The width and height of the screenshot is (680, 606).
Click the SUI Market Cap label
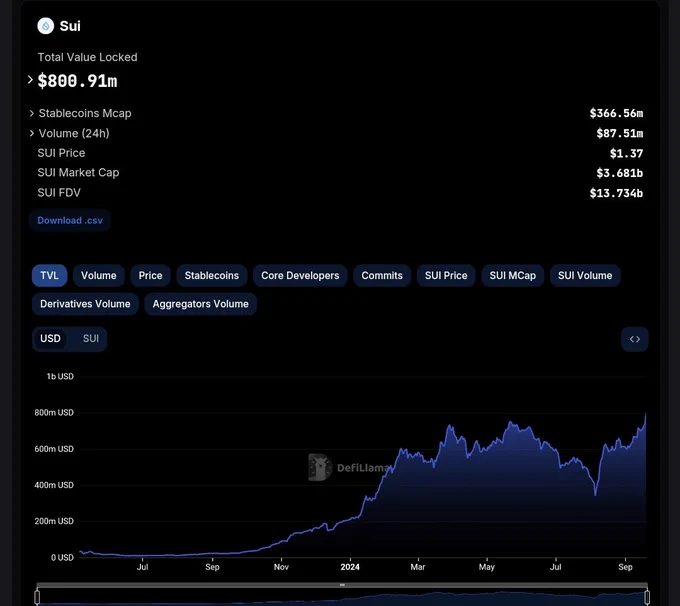78,173
